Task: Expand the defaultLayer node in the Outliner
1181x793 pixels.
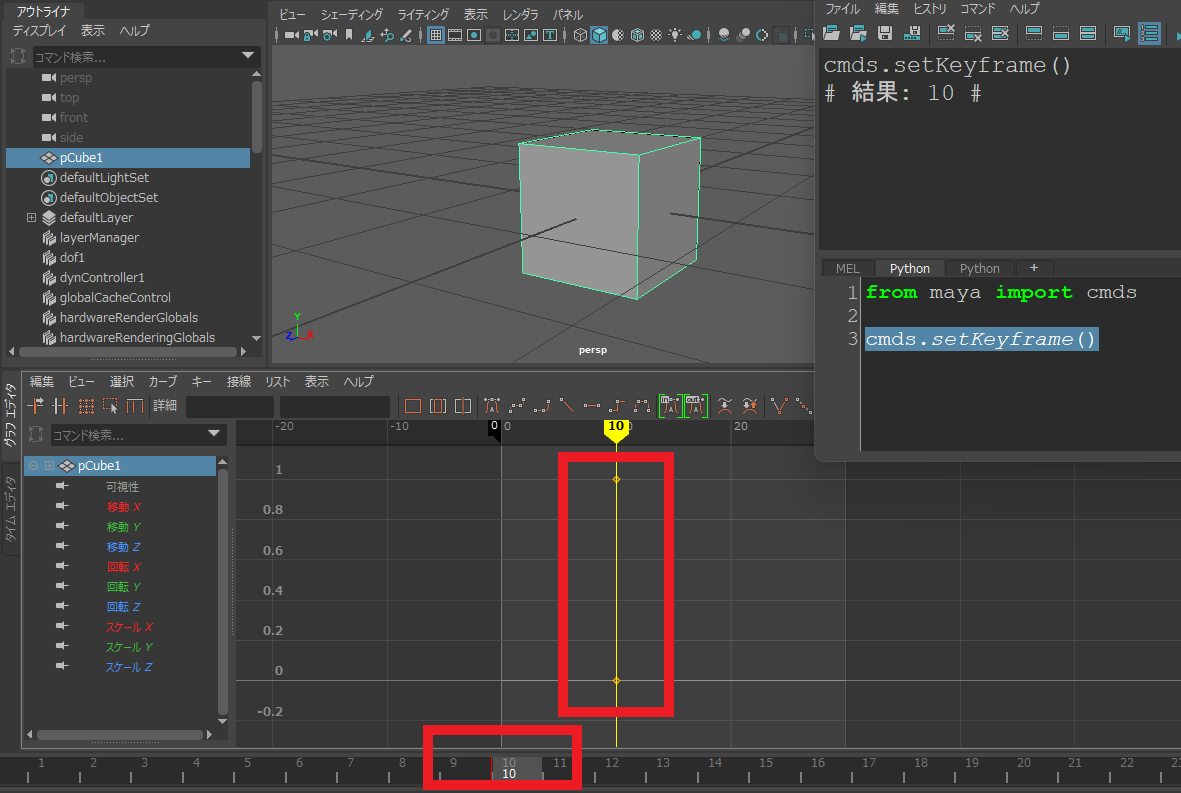Action: tap(30, 217)
